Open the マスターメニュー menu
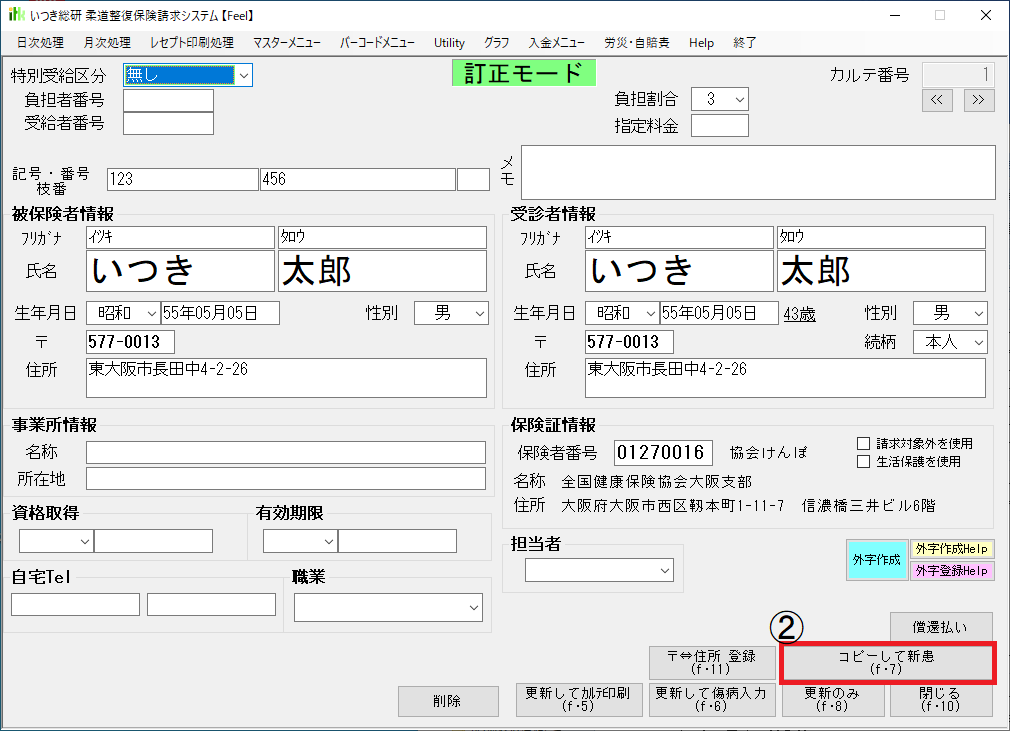This screenshot has width=1010, height=731. pyautogui.click(x=287, y=43)
